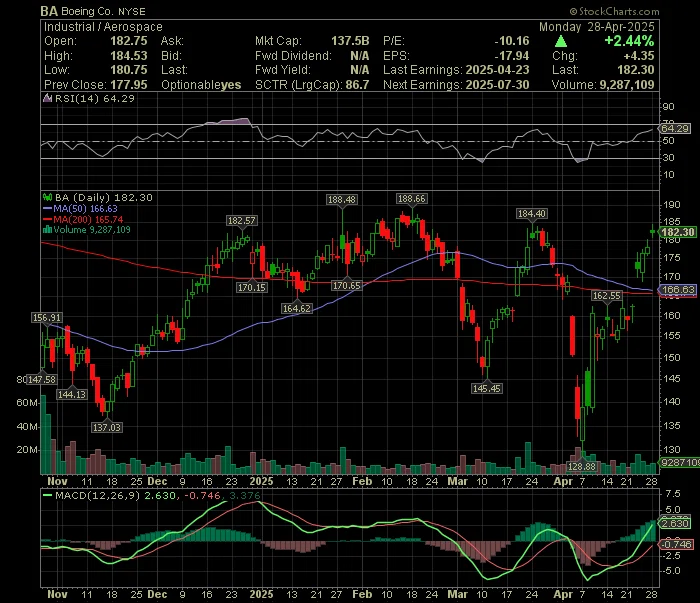Click the RSI(14) indicator icon
The image size is (700, 603).
pyautogui.click(x=47, y=98)
